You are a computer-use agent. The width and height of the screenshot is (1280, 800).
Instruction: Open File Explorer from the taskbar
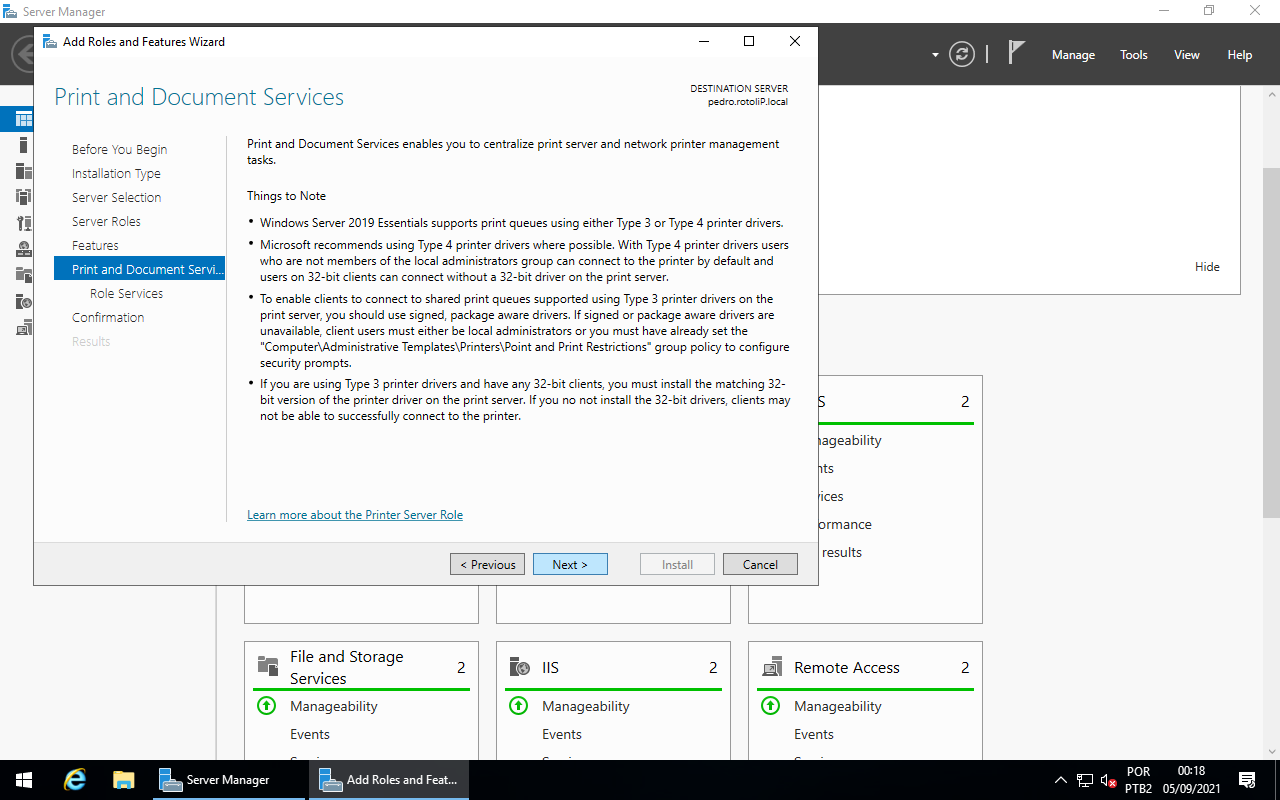[123, 780]
